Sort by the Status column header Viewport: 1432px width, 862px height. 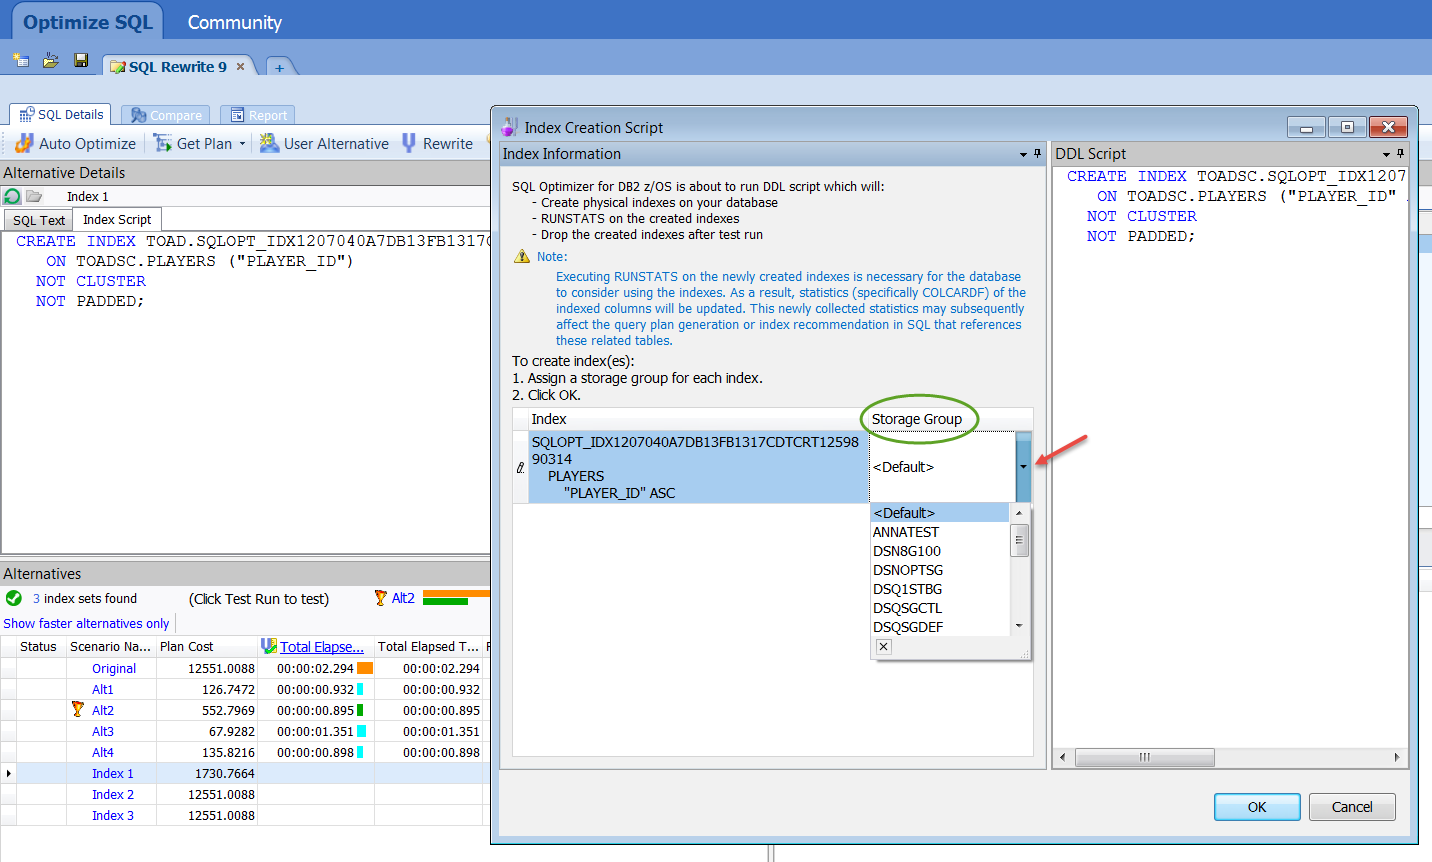coord(38,647)
